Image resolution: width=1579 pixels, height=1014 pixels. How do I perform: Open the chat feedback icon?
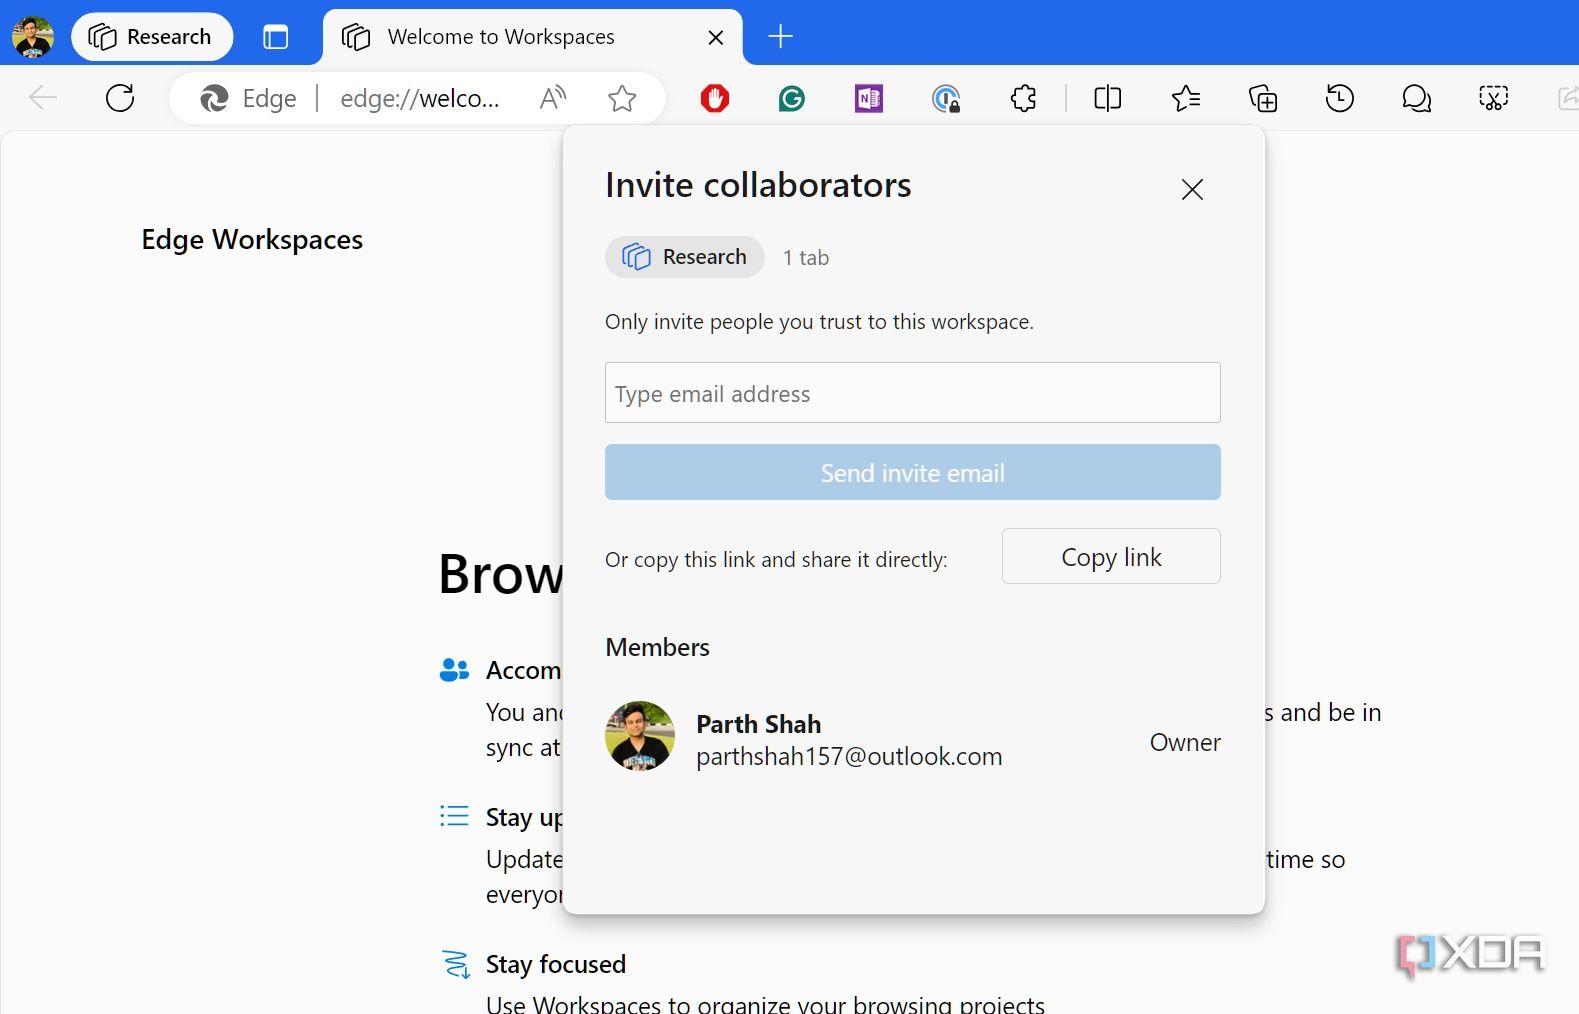1417,98
